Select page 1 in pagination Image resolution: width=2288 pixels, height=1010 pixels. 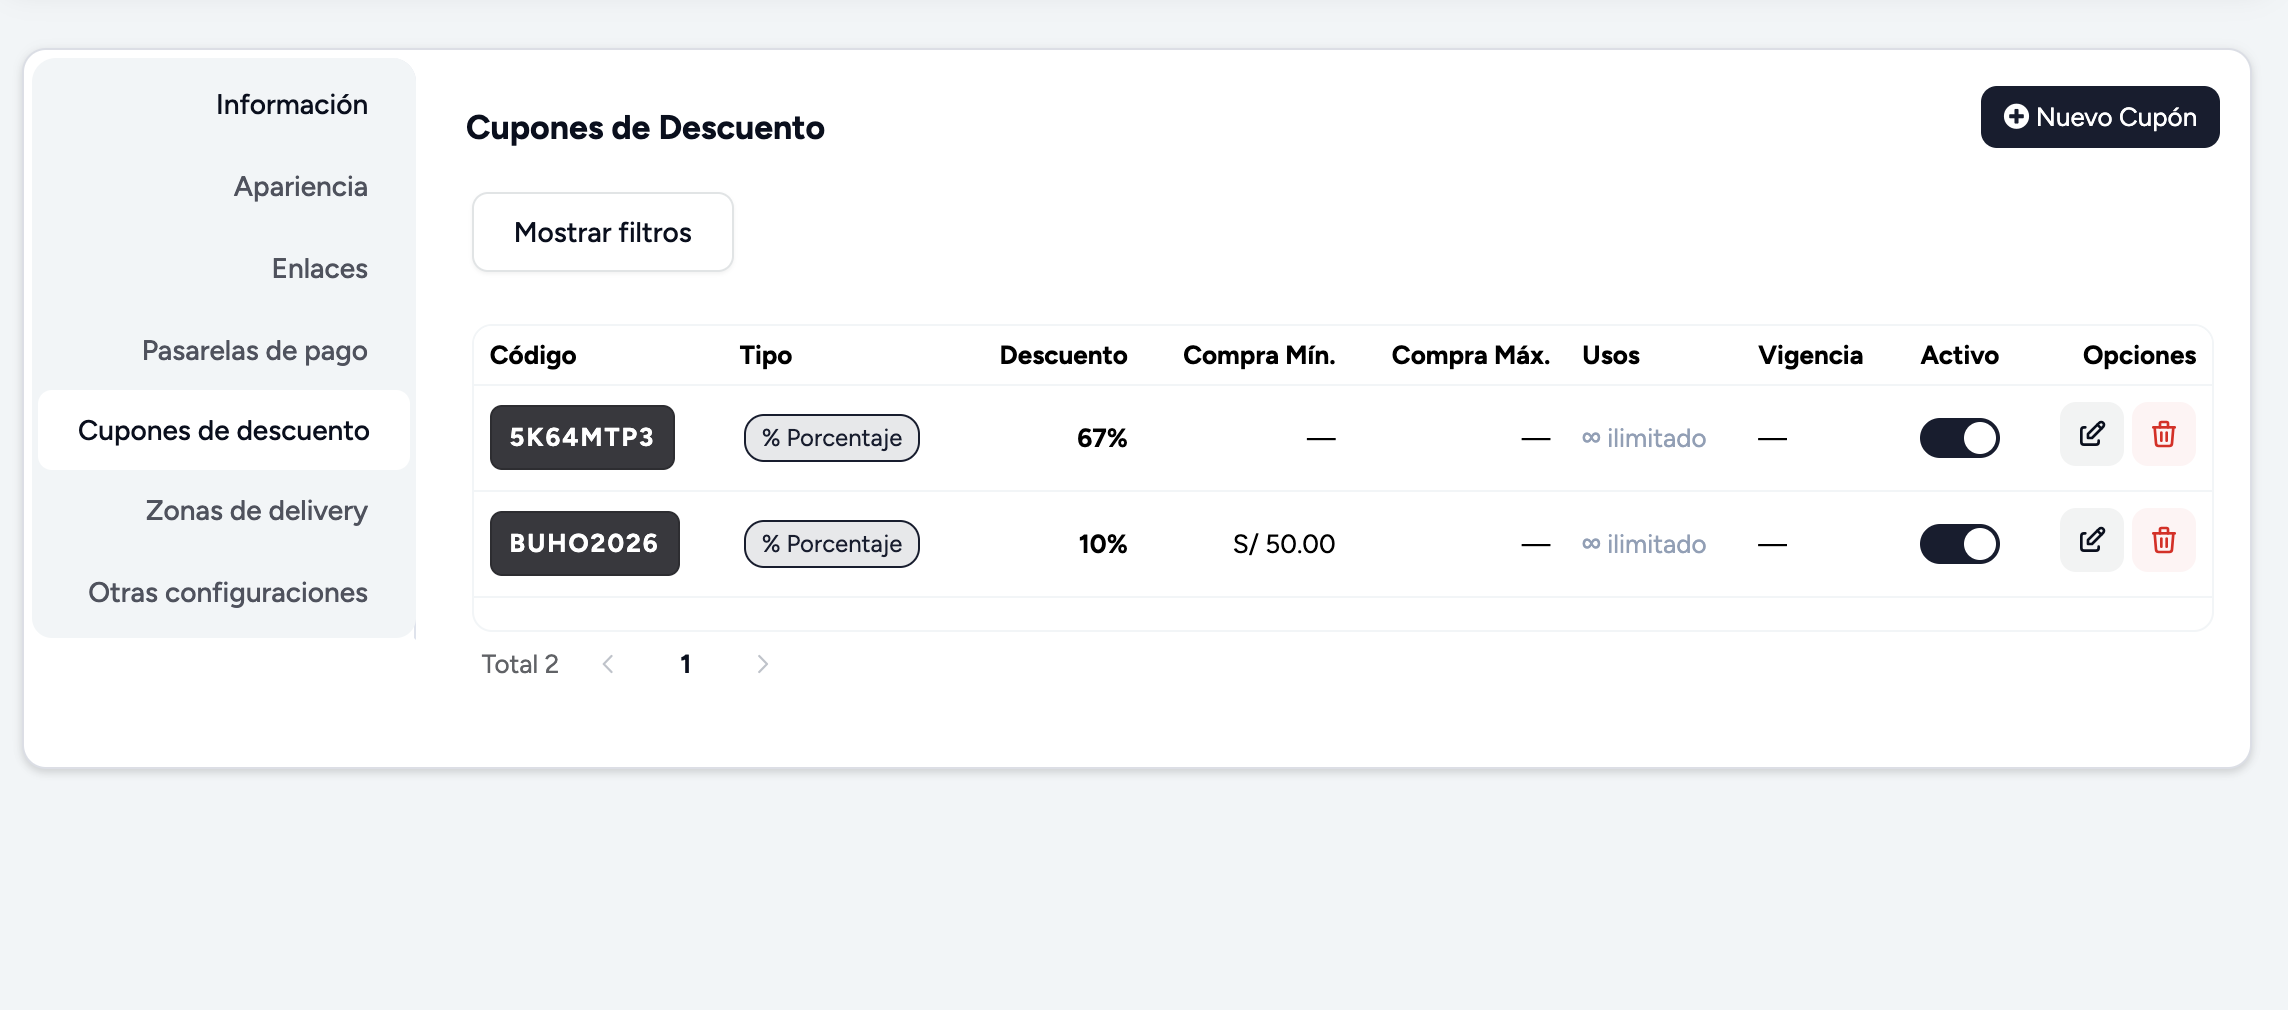click(x=685, y=664)
